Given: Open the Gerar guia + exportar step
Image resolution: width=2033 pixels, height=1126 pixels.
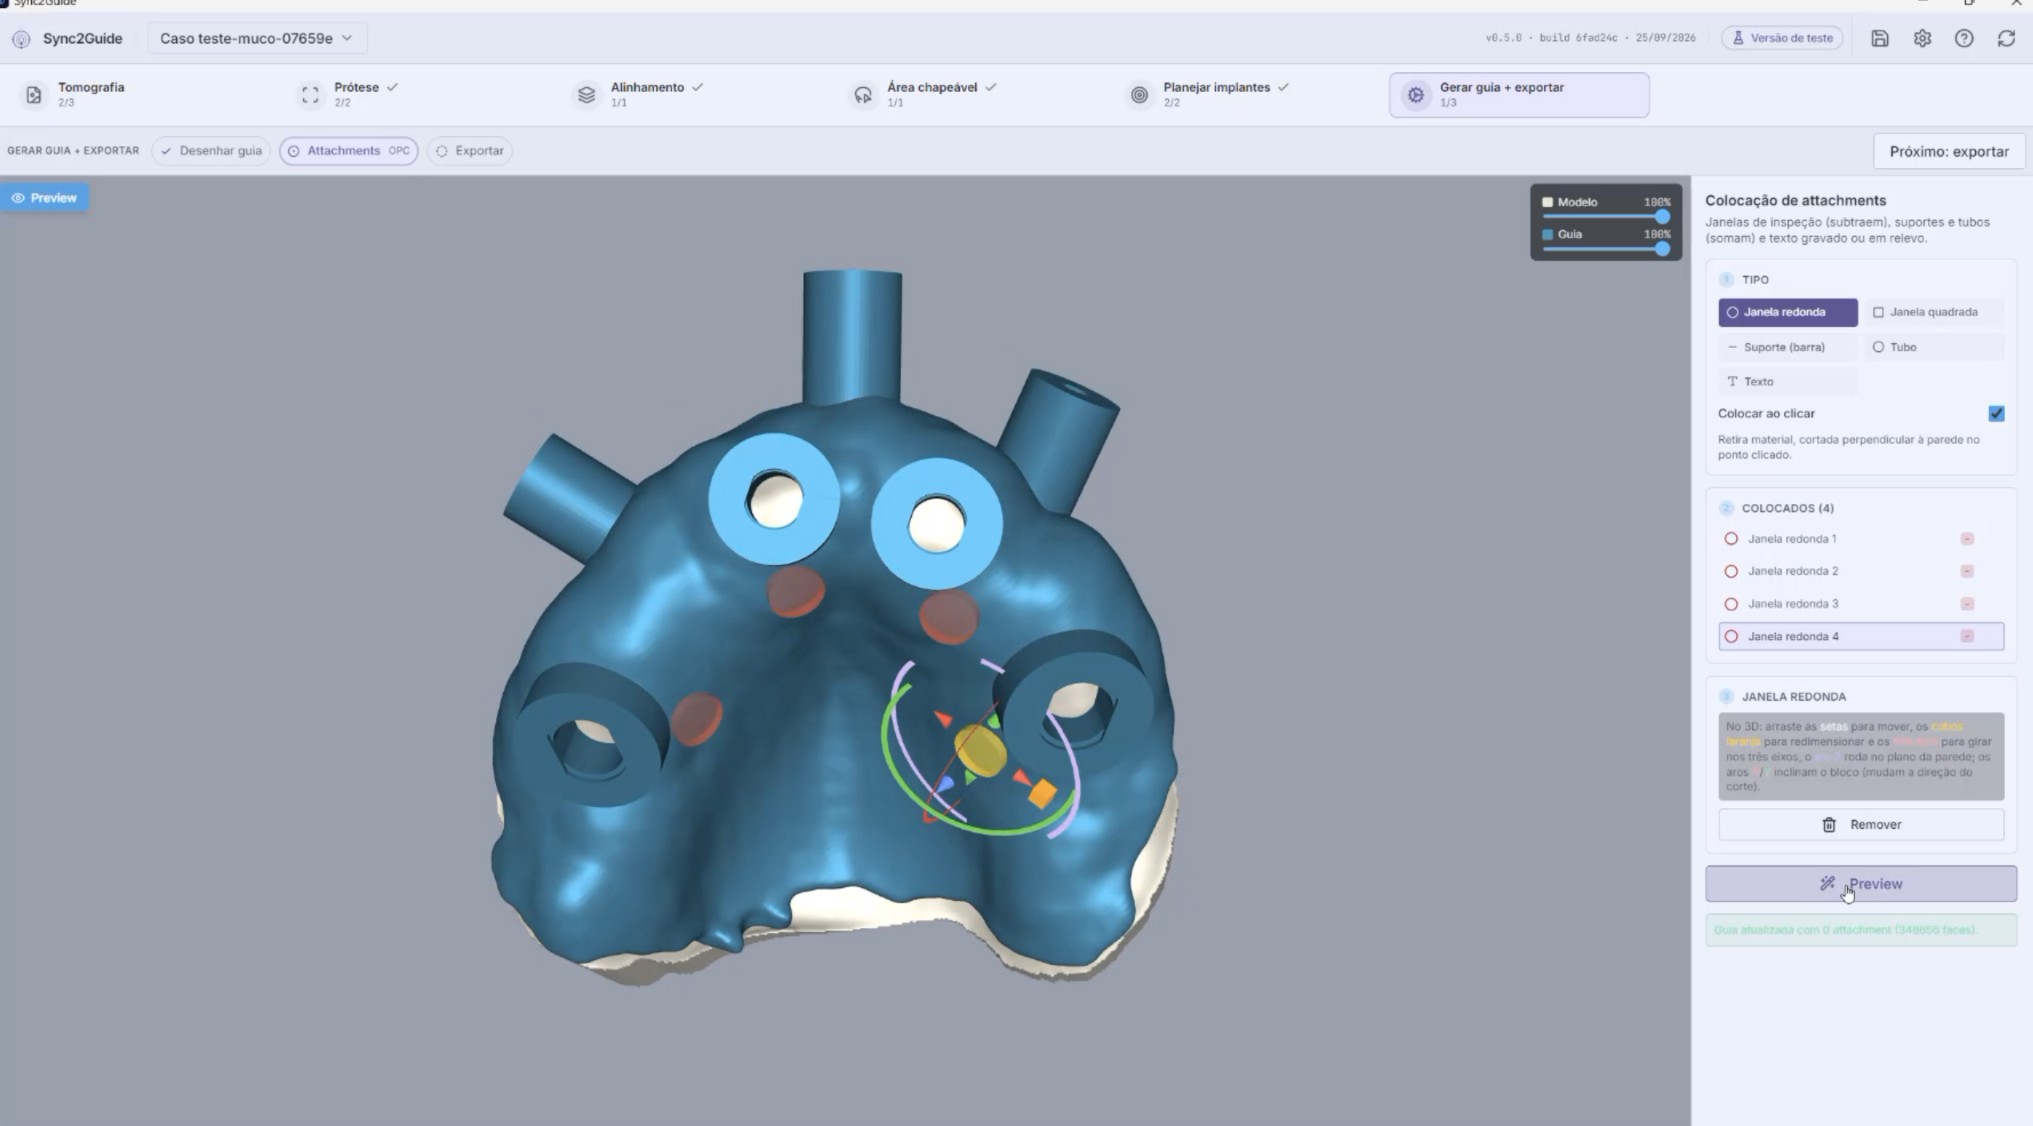Looking at the screenshot, I should coord(1518,95).
